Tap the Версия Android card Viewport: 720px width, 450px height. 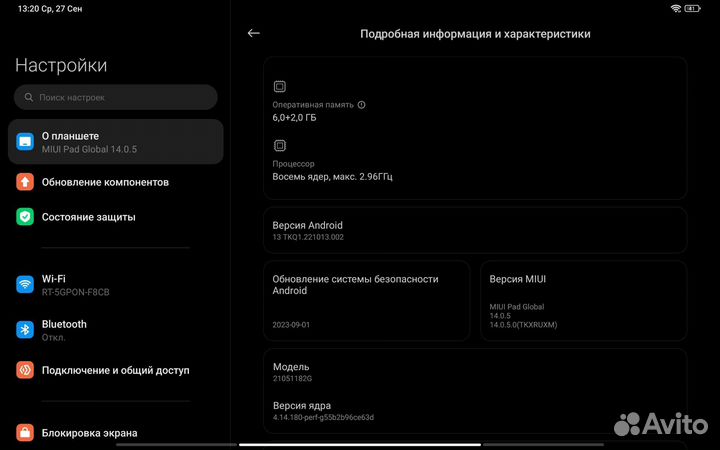pos(475,231)
